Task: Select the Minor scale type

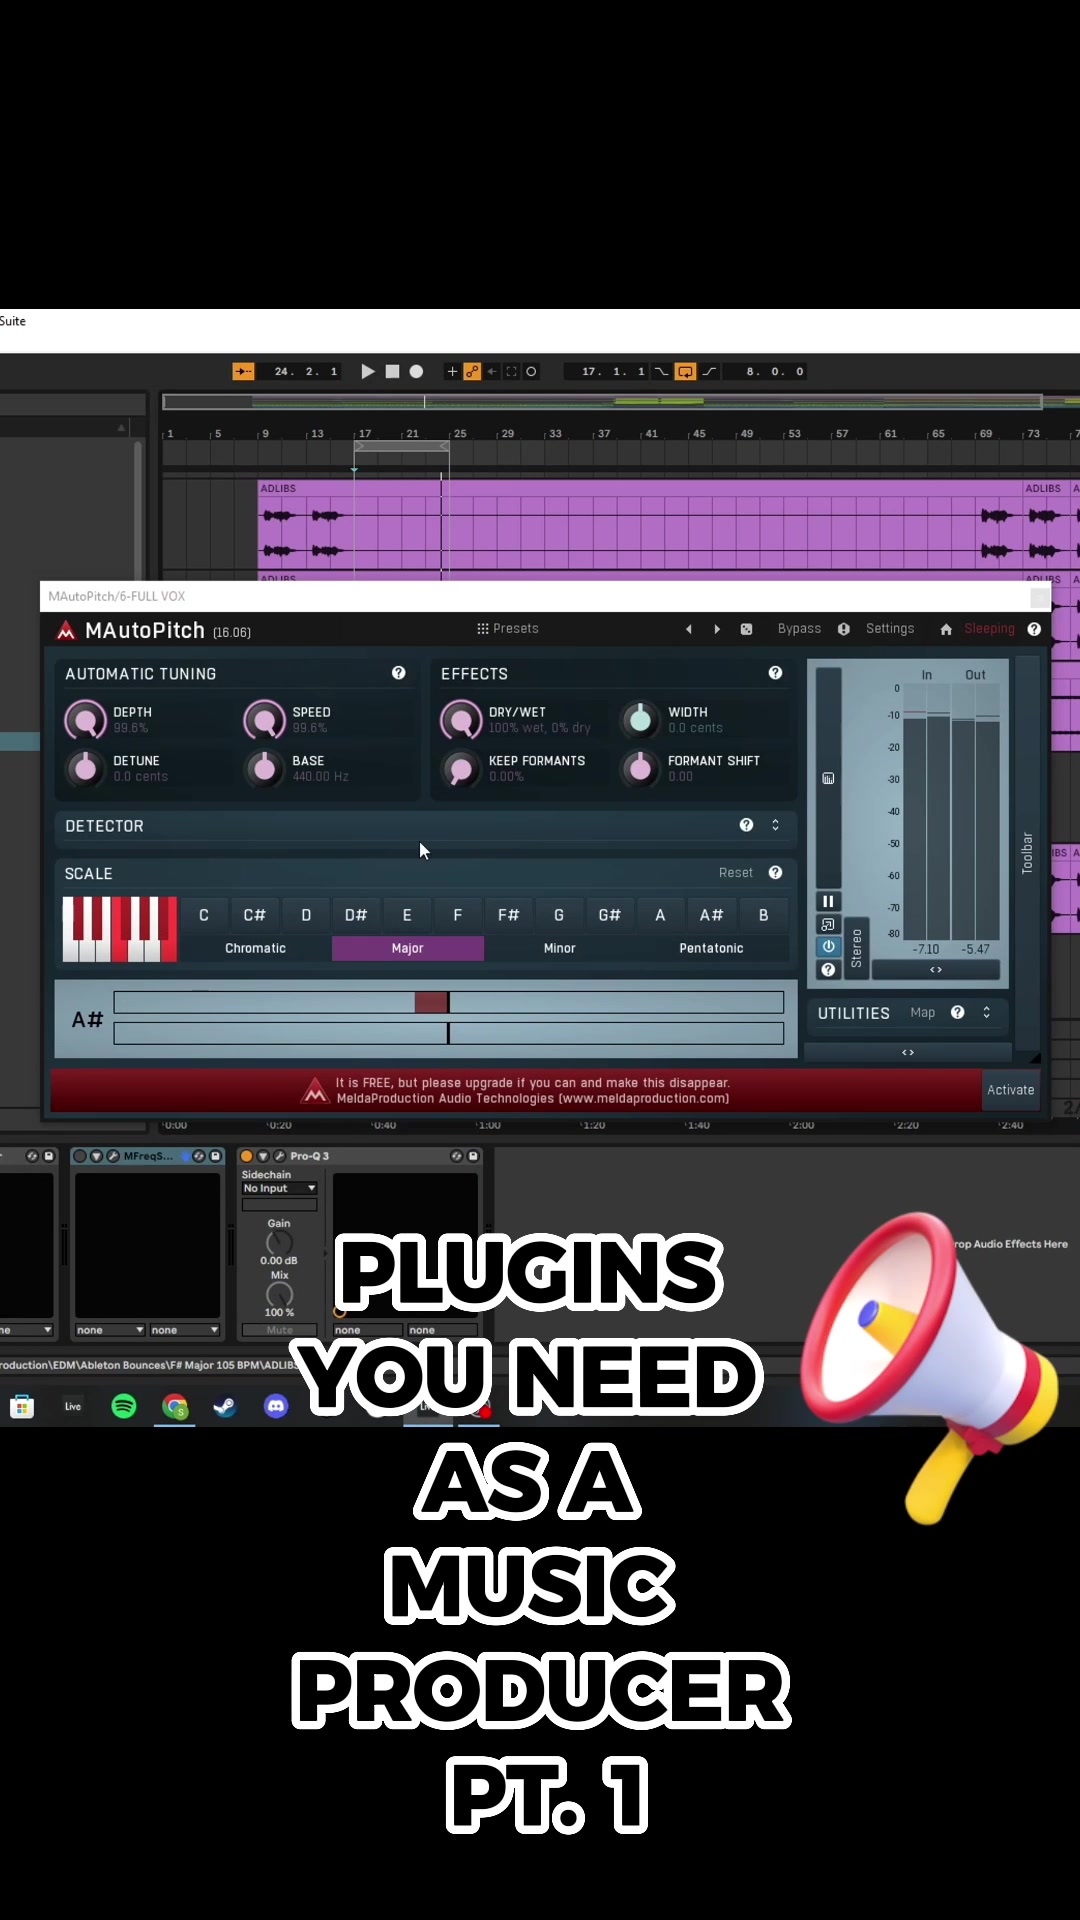Action: tap(560, 948)
